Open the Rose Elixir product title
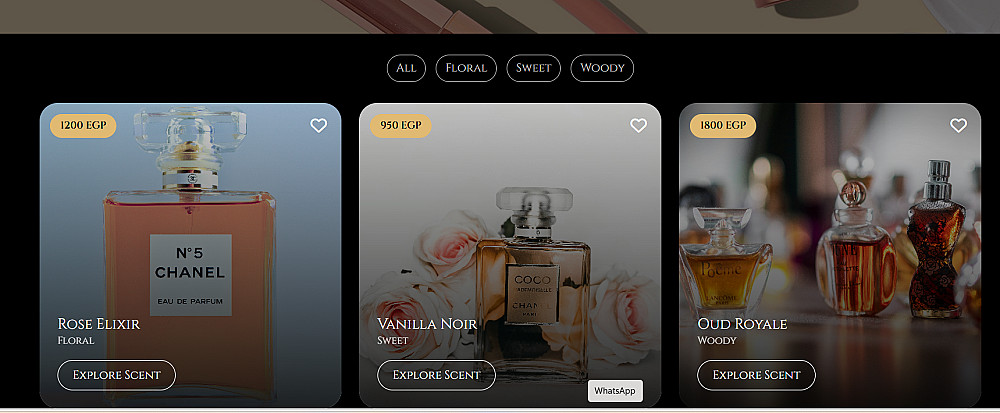The image size is (1000, 413). (x=99, y=324)
